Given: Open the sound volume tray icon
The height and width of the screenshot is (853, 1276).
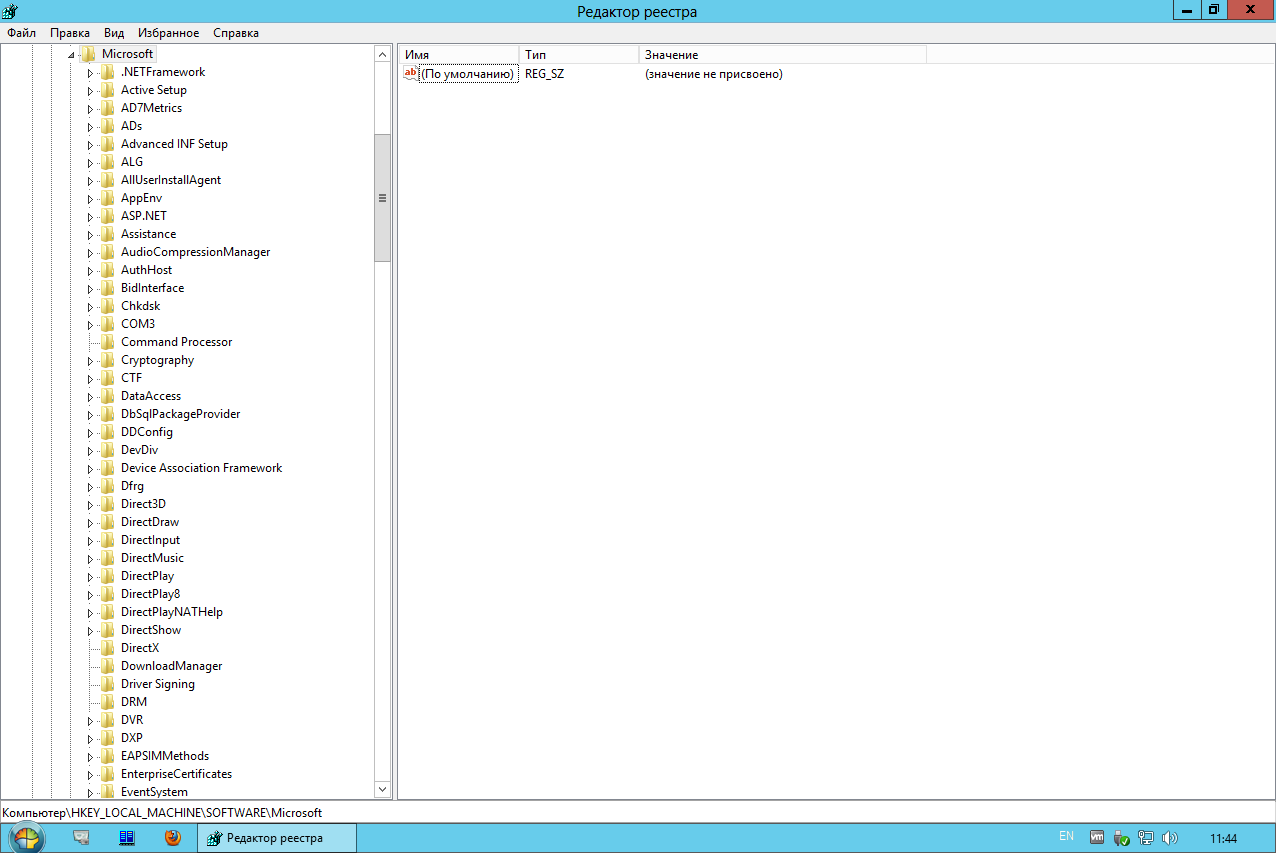Looking at the screenshot, I should click(x=1169, y=838).
